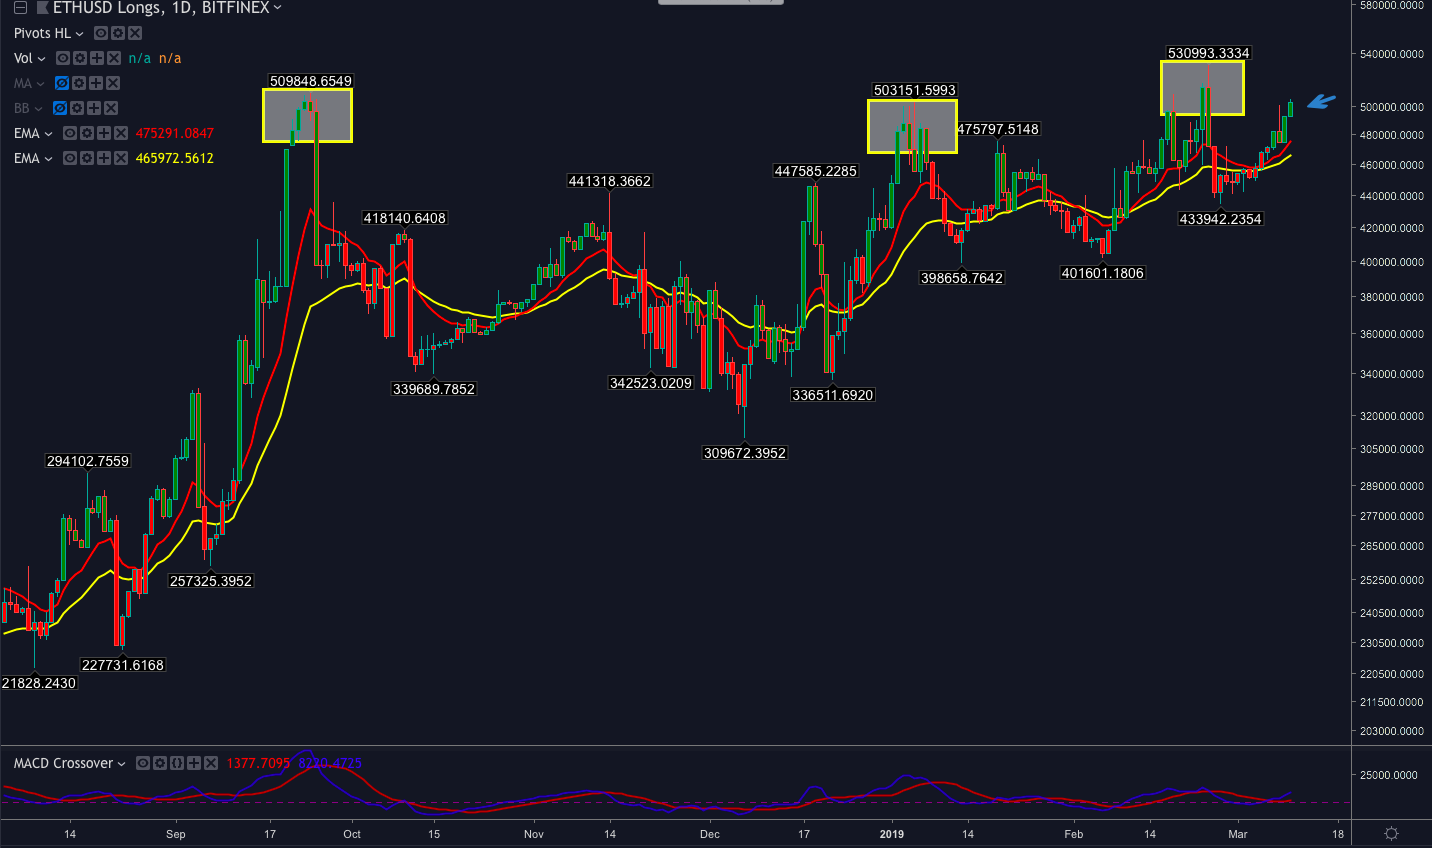The width and height of the screenshot is (1432, 848).
Task: Open settings for Pivots HL indicator
Action: [118, 33]
